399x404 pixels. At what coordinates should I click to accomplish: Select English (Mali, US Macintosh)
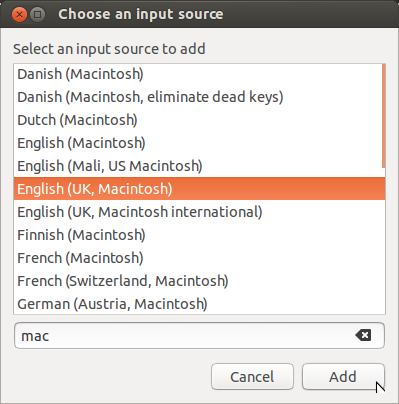tap(199, 166)
